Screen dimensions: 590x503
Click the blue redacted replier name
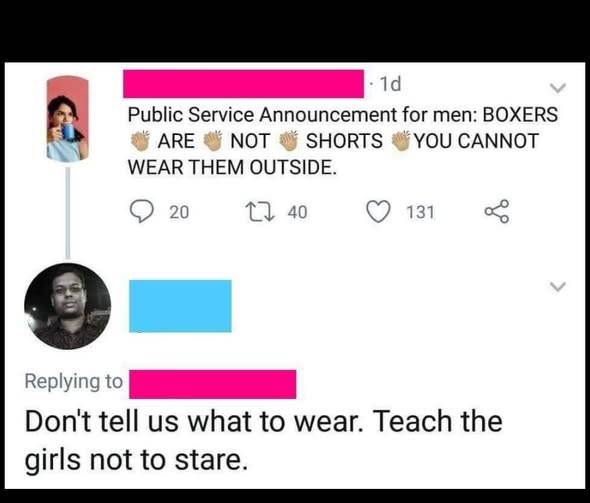(x=180, y=306)
